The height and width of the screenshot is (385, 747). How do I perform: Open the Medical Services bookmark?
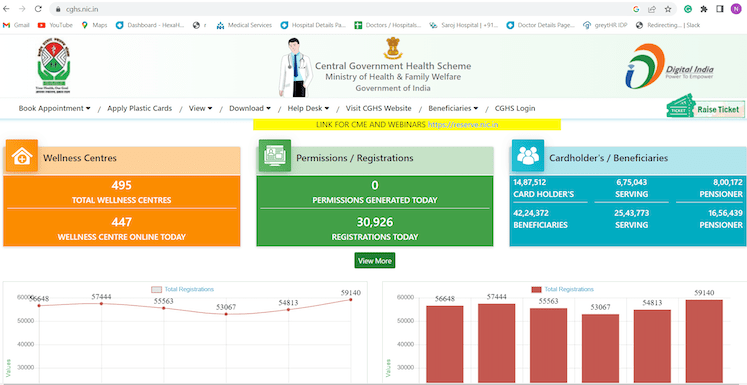244,25
